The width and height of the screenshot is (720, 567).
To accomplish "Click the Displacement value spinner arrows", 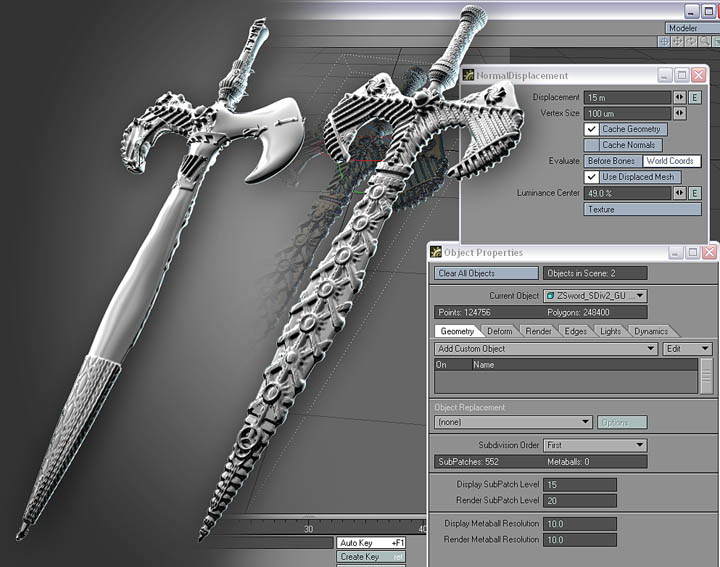I will [x=680, y=97].
